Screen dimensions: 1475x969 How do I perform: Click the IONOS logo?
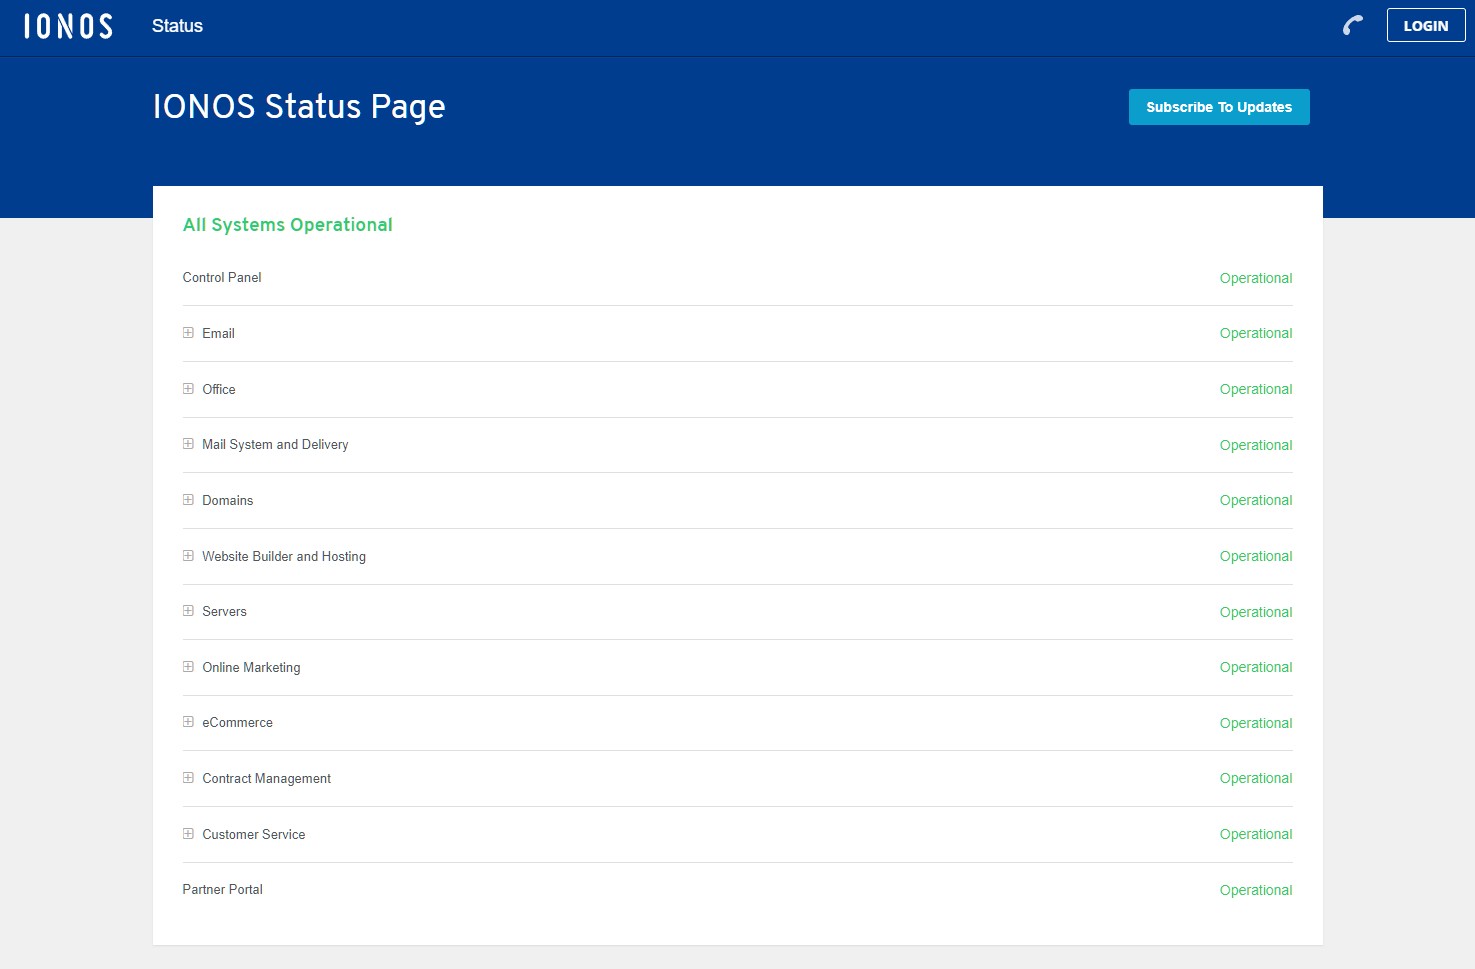[x=66, y=26]
